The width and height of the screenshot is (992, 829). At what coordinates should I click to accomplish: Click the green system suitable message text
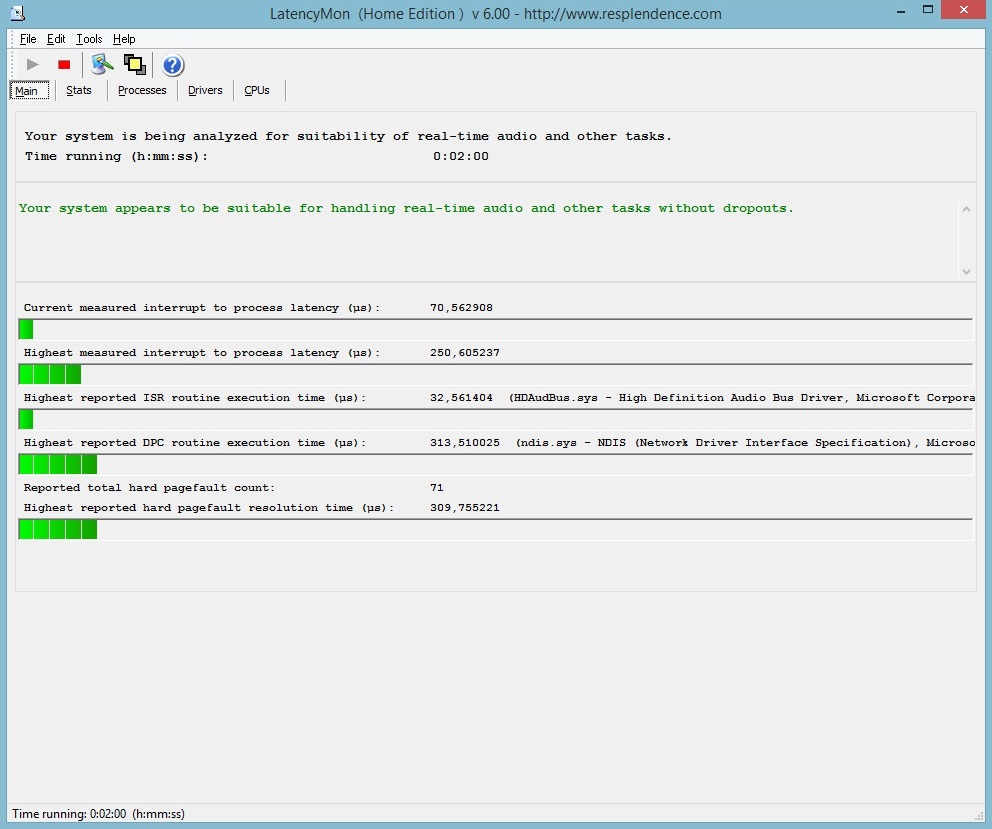point(406,208)
